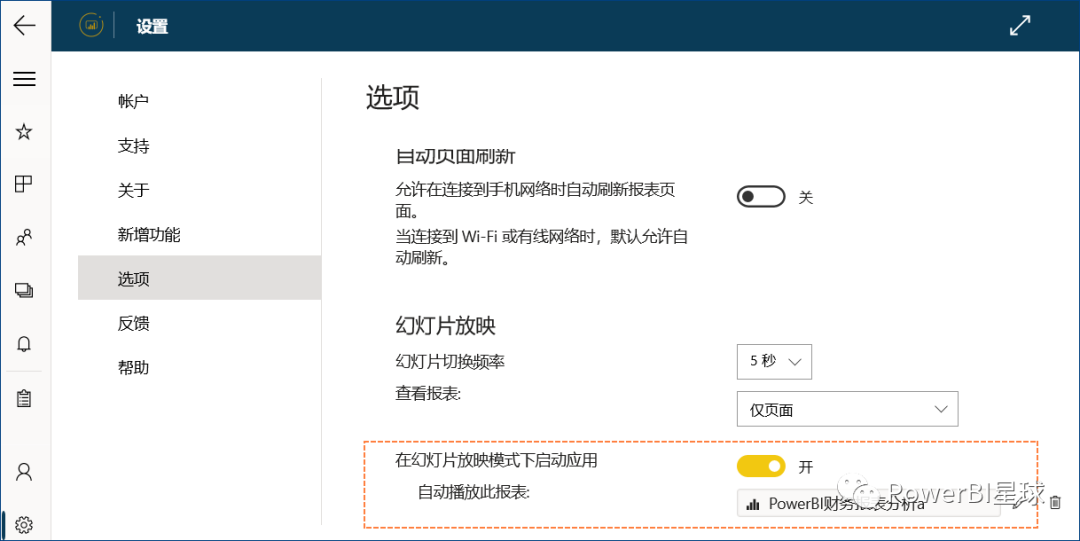Open the dashboards grid icon in sidebar
This screenshot has width=1080, height=541.
24,184
